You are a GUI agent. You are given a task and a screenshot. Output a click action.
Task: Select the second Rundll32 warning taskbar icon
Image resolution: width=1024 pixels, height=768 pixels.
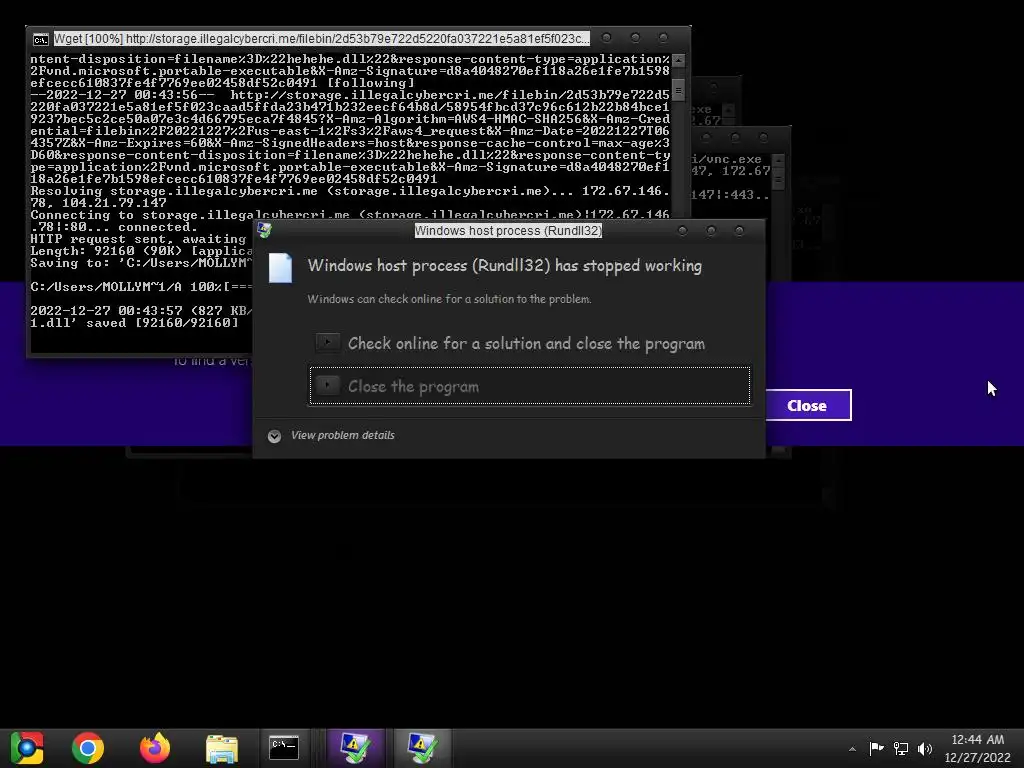click(x=421, y=748)
